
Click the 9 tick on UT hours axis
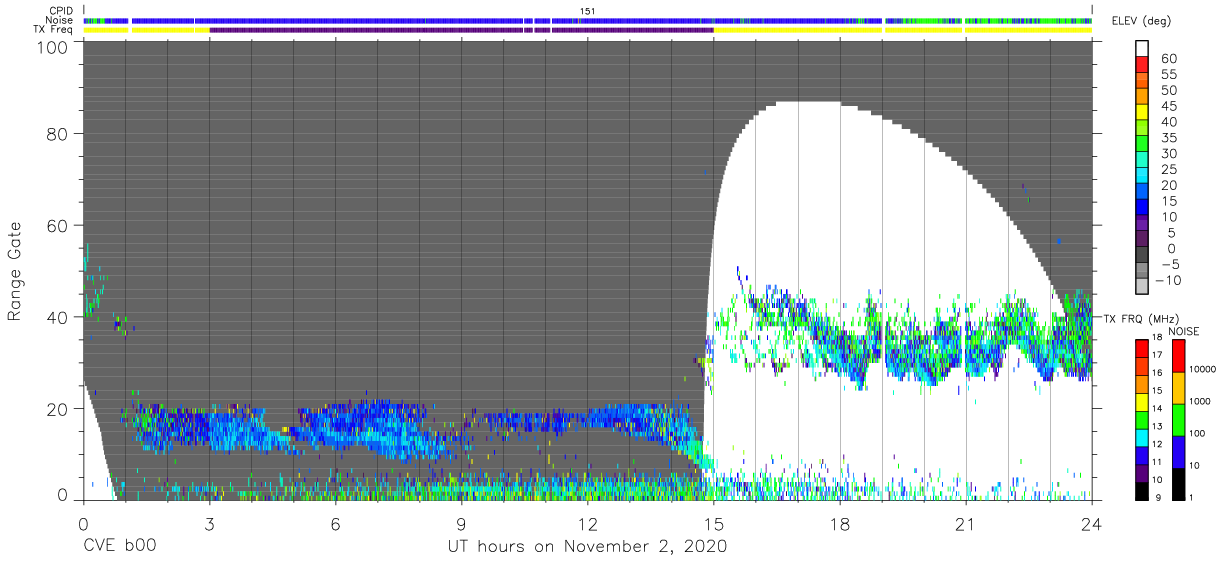462,523
